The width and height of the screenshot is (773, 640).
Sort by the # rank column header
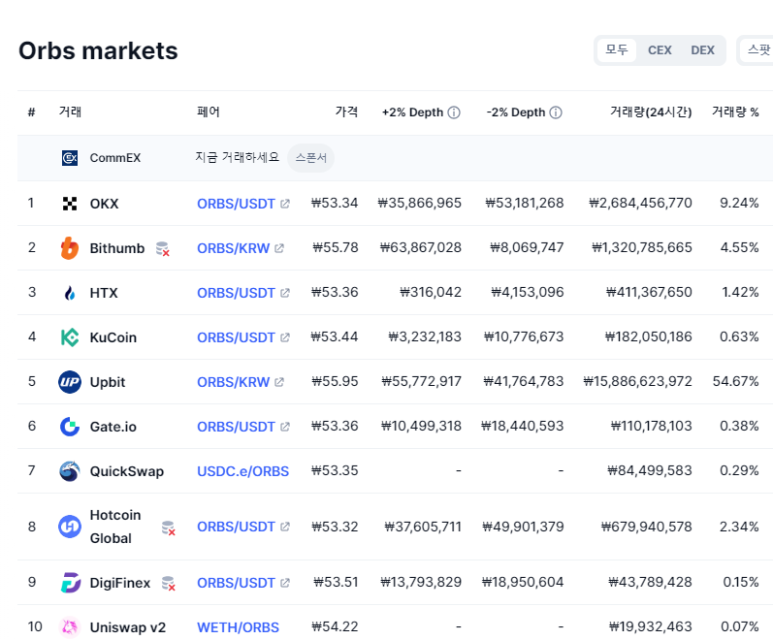pyautogui.click(x=32, y=112)
